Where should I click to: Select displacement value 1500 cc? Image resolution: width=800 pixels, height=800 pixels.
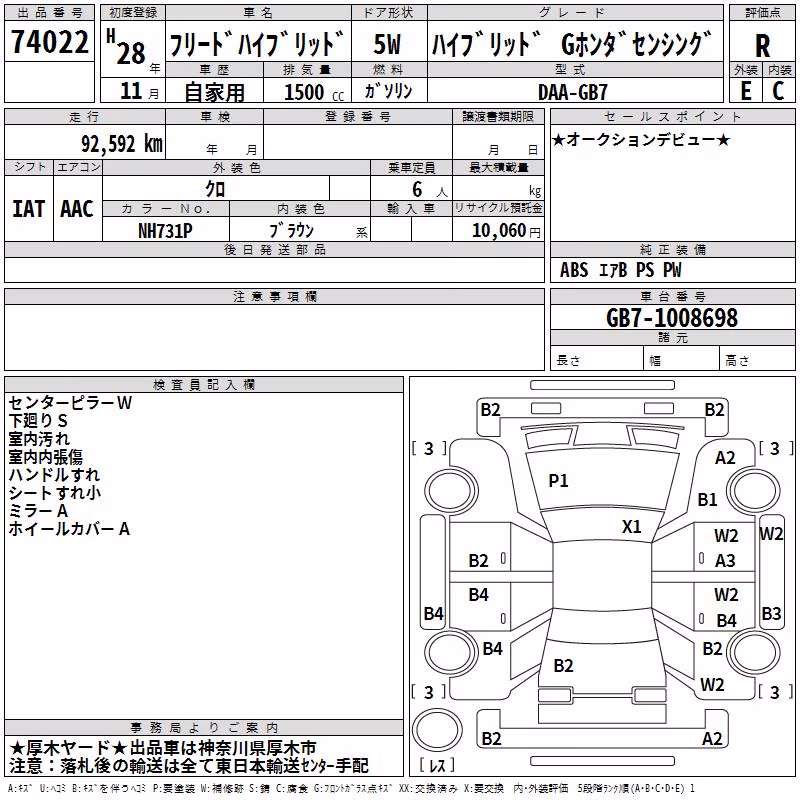(x=314, y=92)
